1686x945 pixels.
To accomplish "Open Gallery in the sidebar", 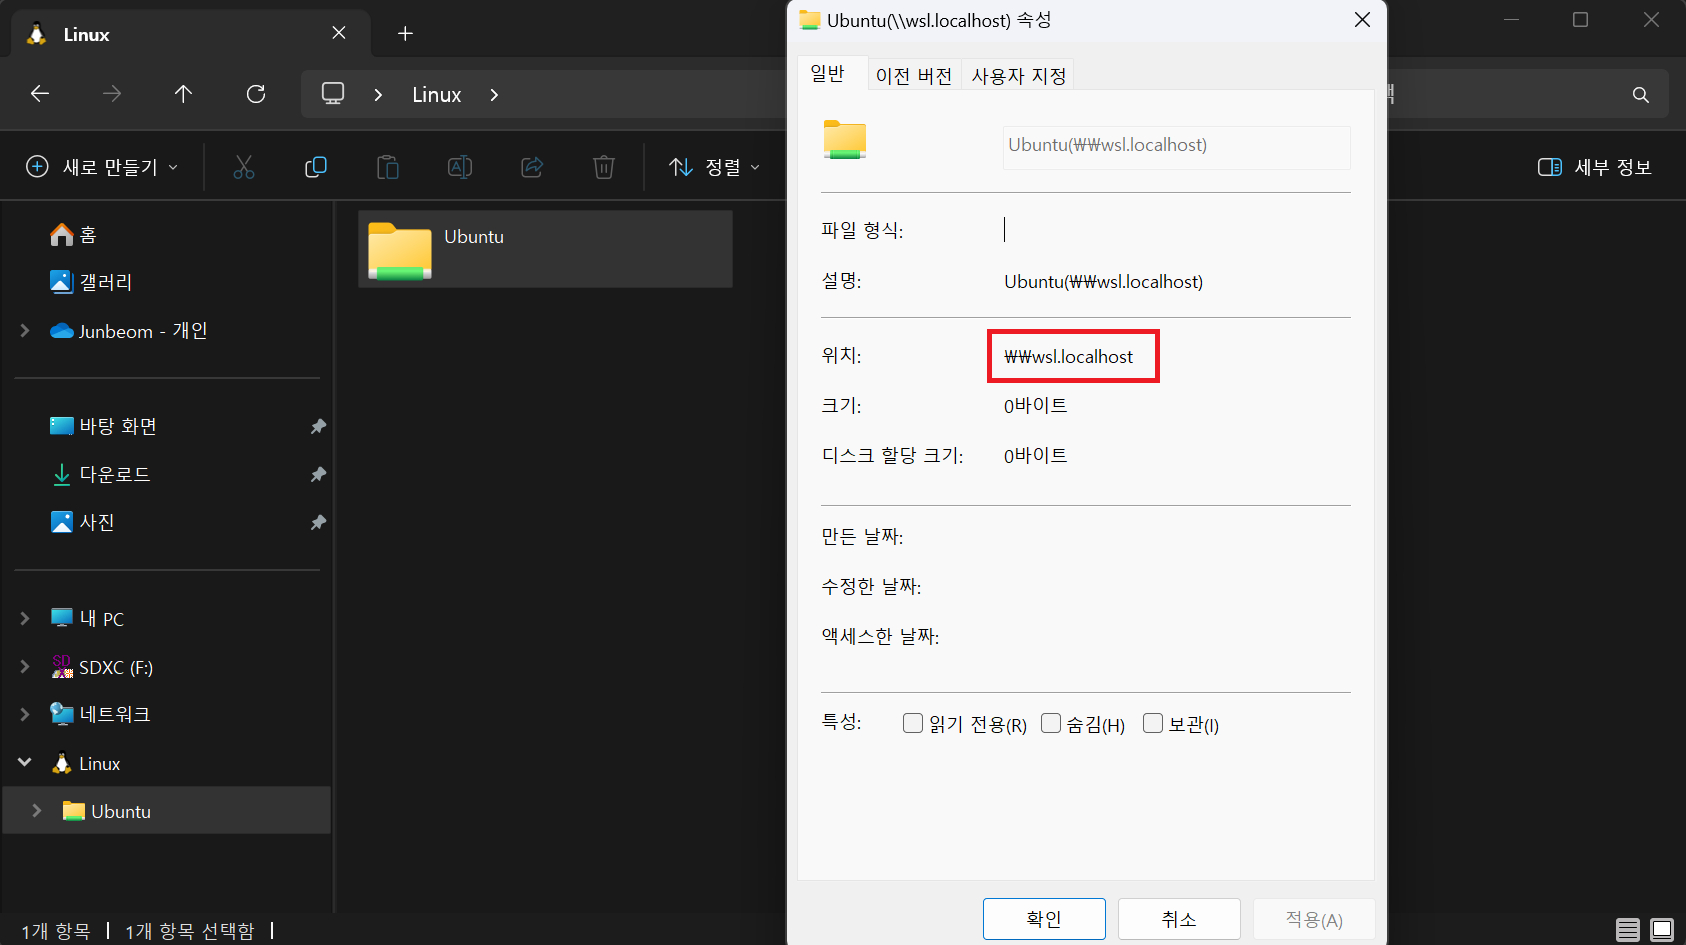I will pyautogui.click(x=91, y=283).
